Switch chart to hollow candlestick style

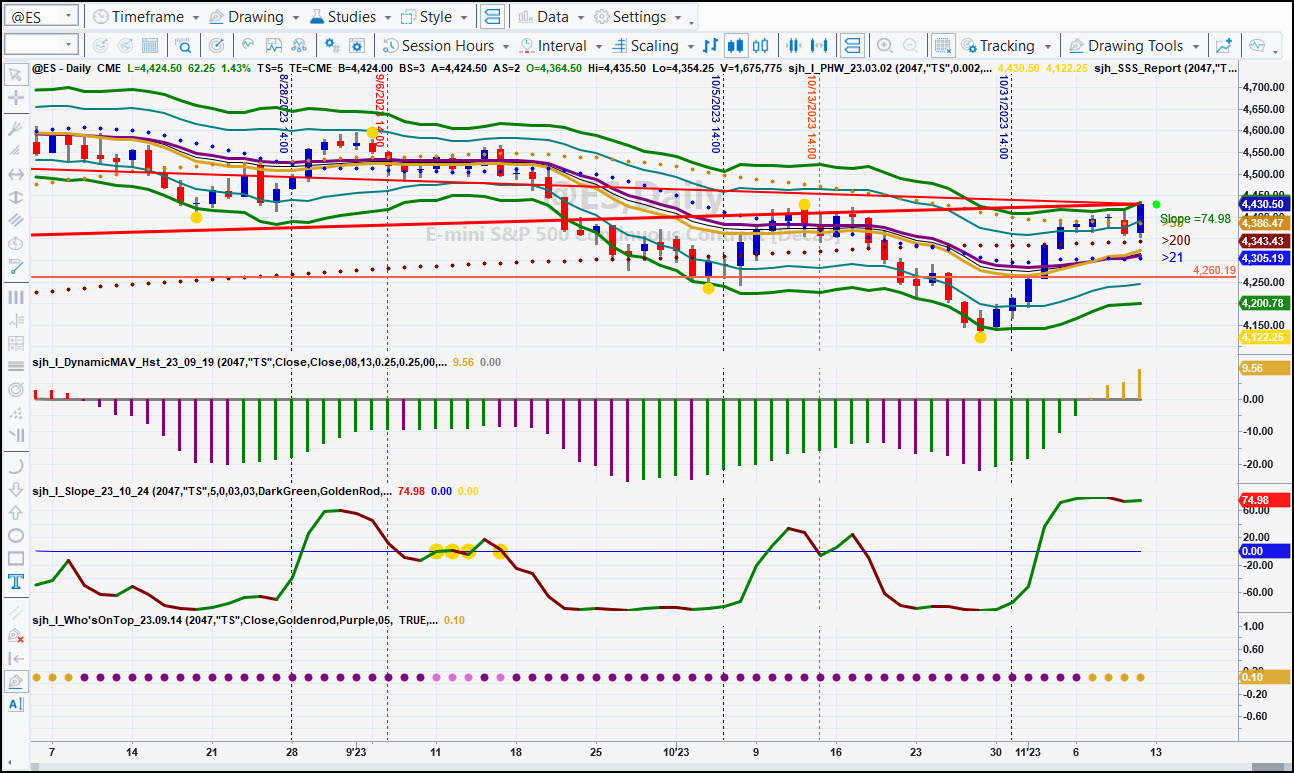761,45
